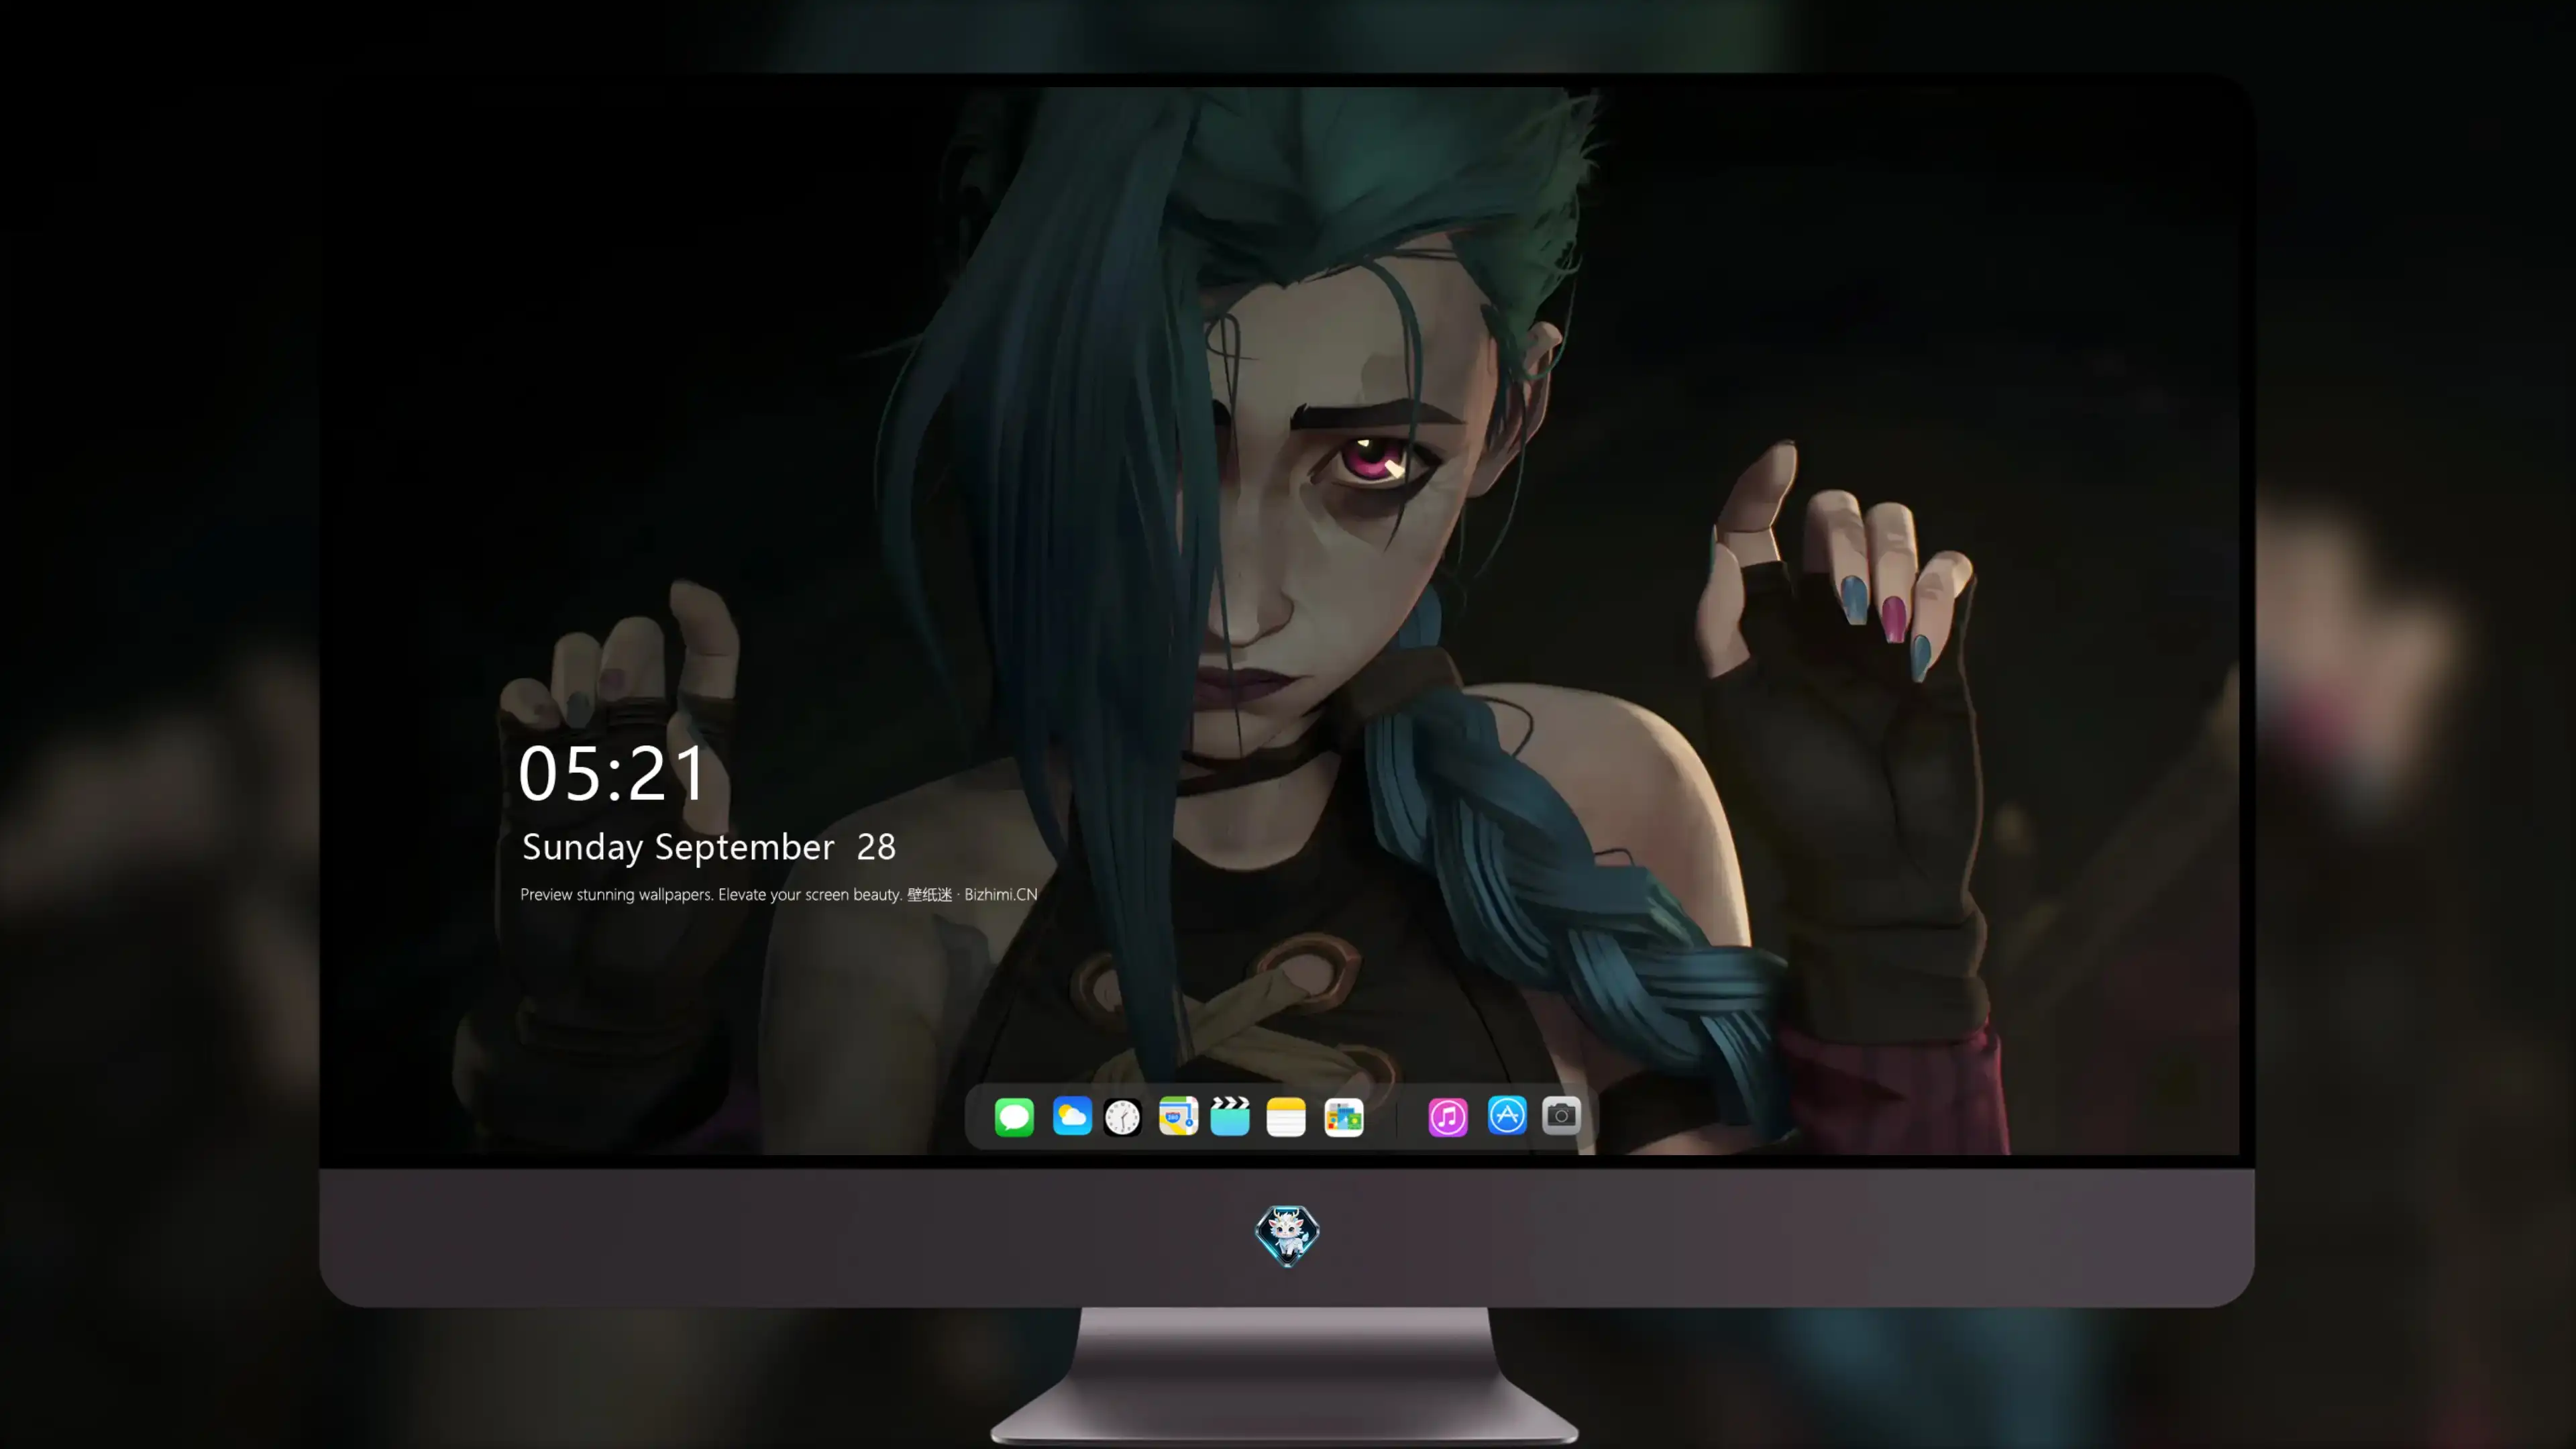The image size is (2576, 1449).
Task: Open the photo collage app icon
Action: click(x=1344, y=1117)
